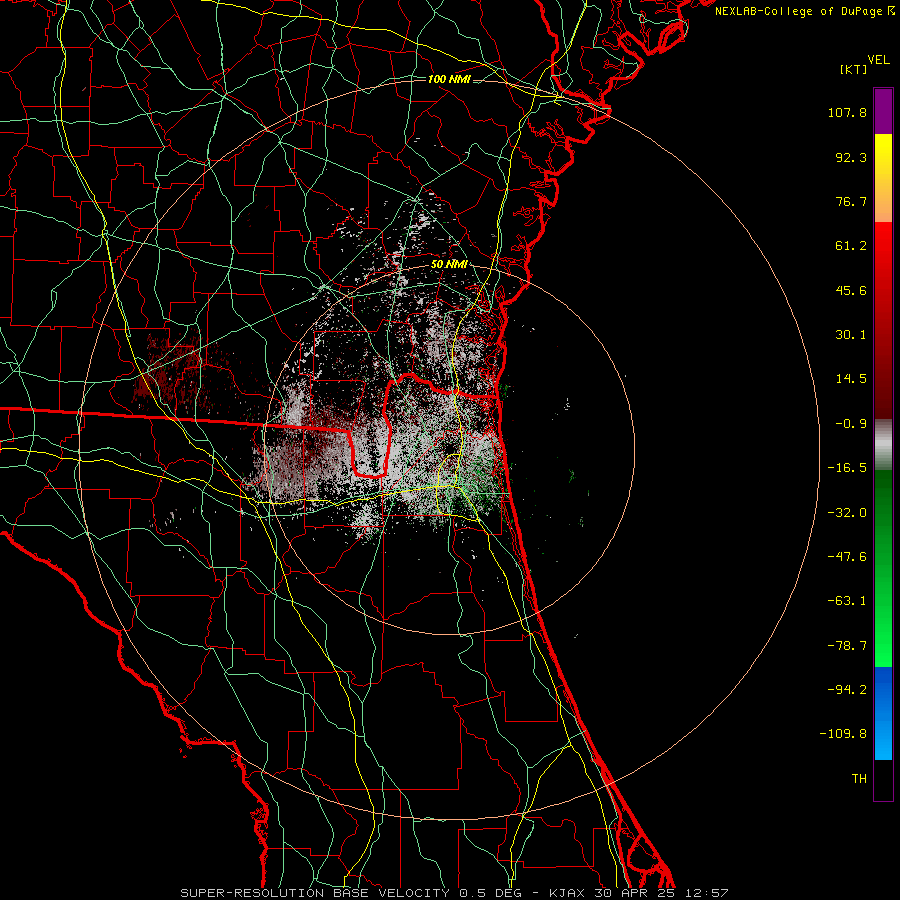This screenshot has width=900, height=900.
Task: Click the '50 NMI' range ring label
Action: coord(449,265)
